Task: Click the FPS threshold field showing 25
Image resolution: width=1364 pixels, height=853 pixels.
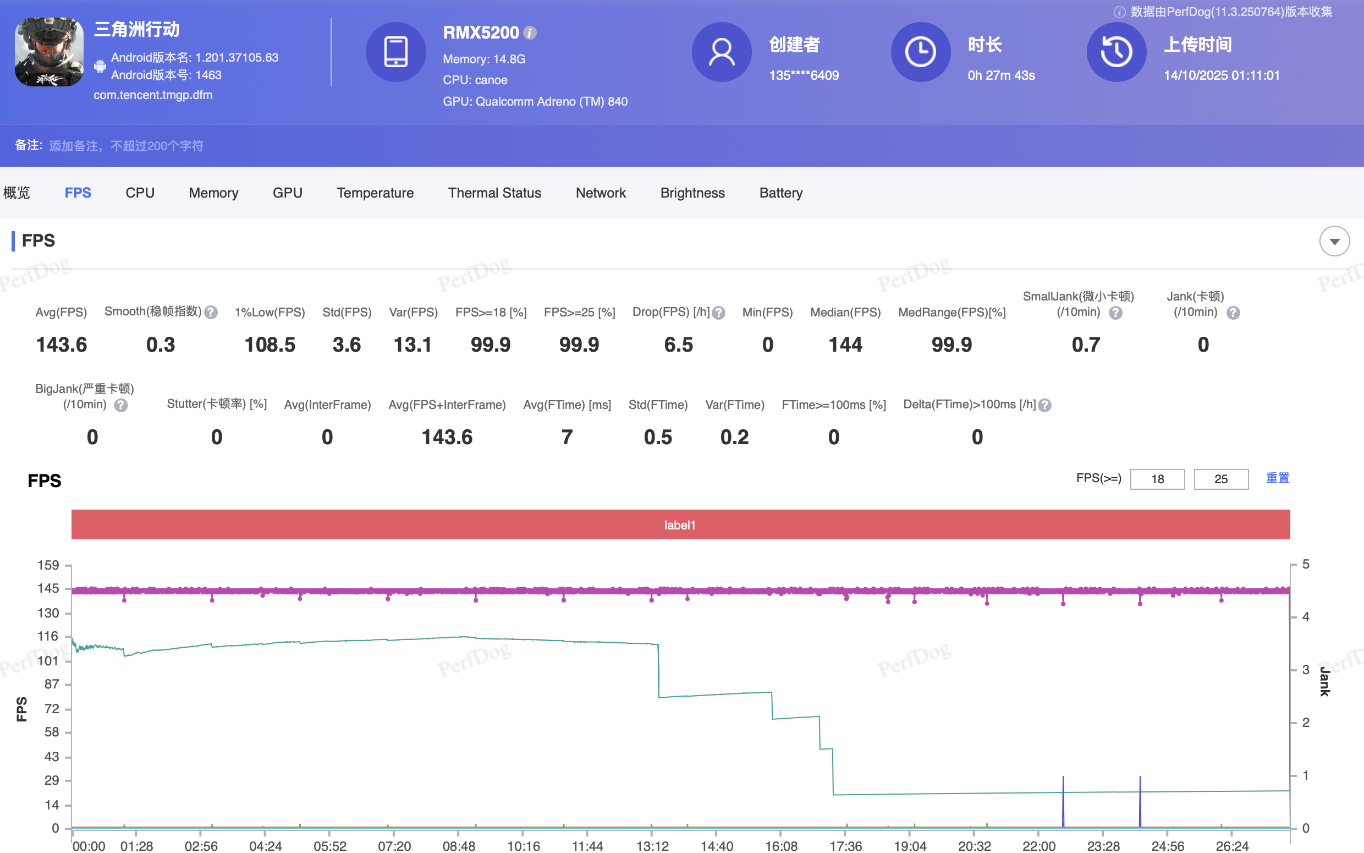Action: pos(1220,479)
